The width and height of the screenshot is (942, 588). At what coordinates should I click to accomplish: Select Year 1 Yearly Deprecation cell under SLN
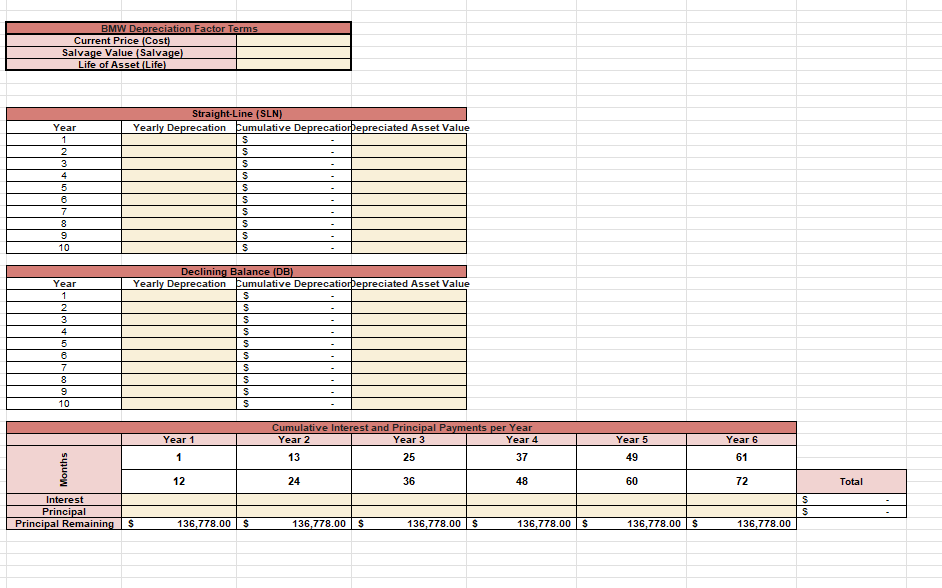pos(178,139)
